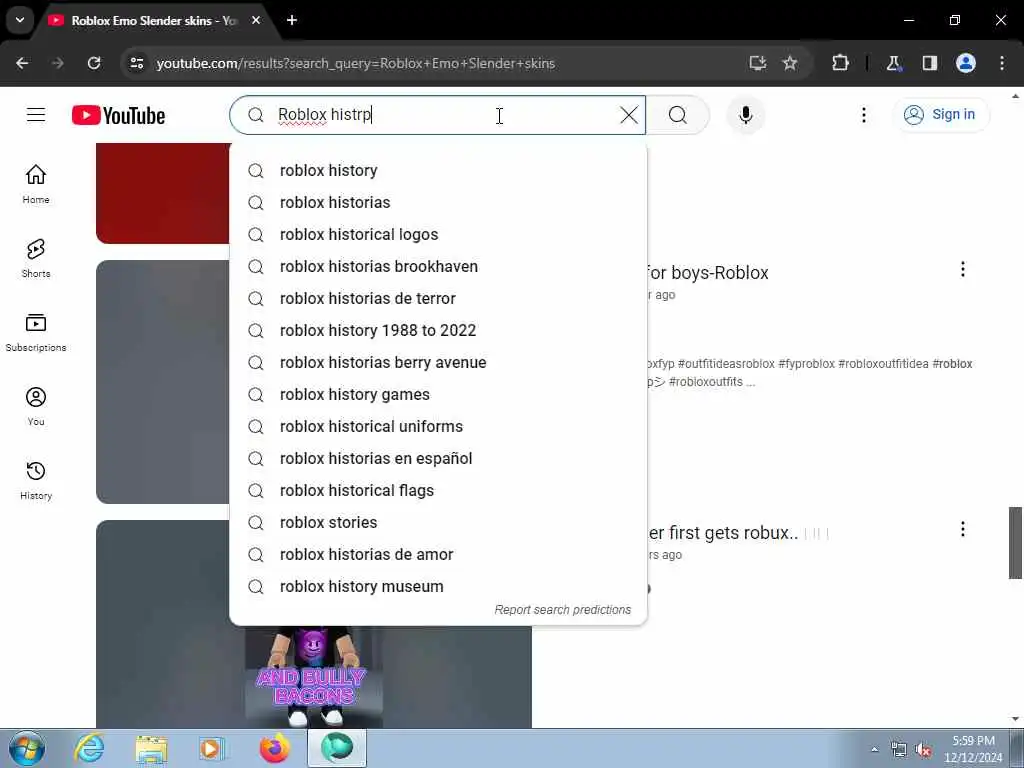1024x768 pixels.
Task: Click the browser address bar URL
Action: point(356,63)
